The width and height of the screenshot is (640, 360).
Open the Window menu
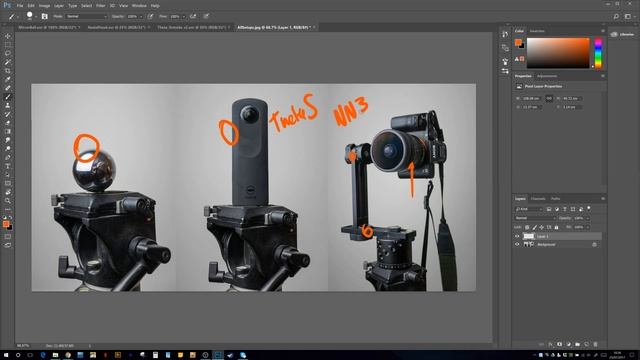coord(139,6)
